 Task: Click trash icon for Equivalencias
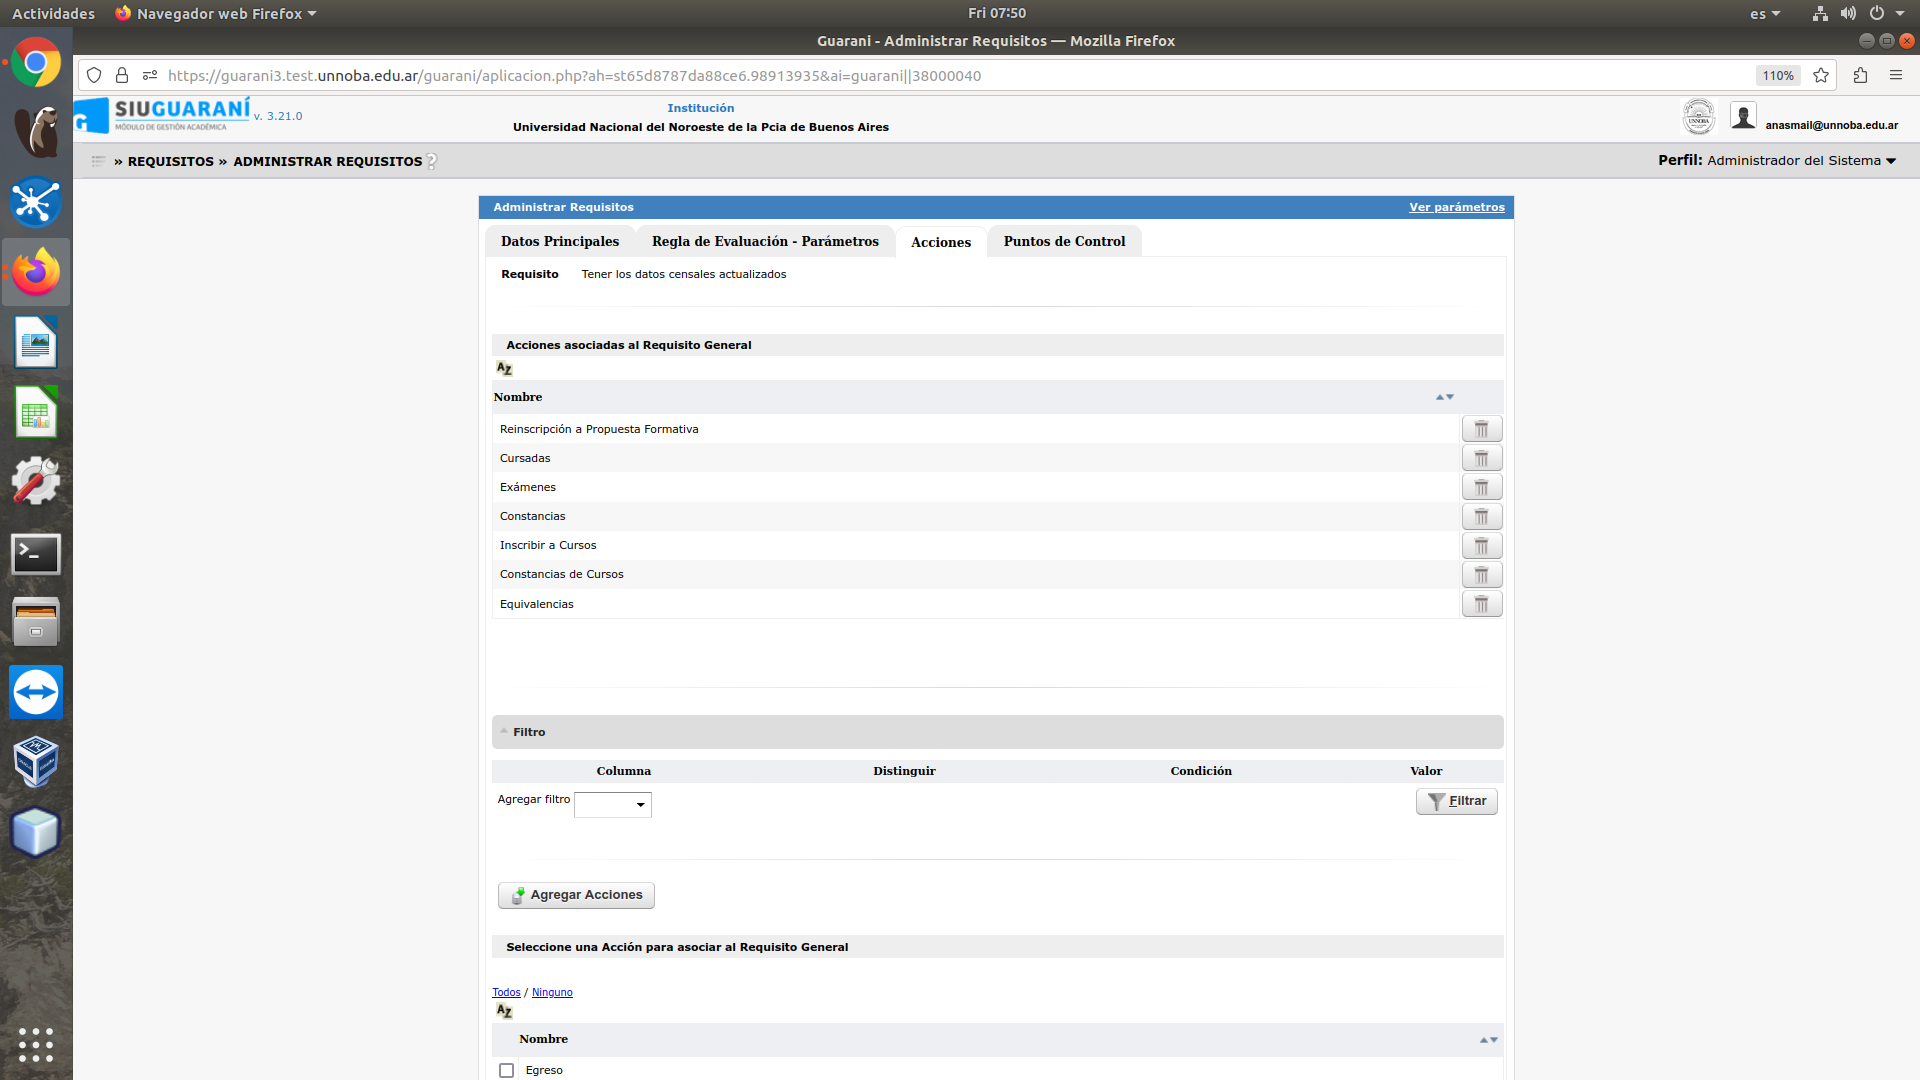[1481, 604]
